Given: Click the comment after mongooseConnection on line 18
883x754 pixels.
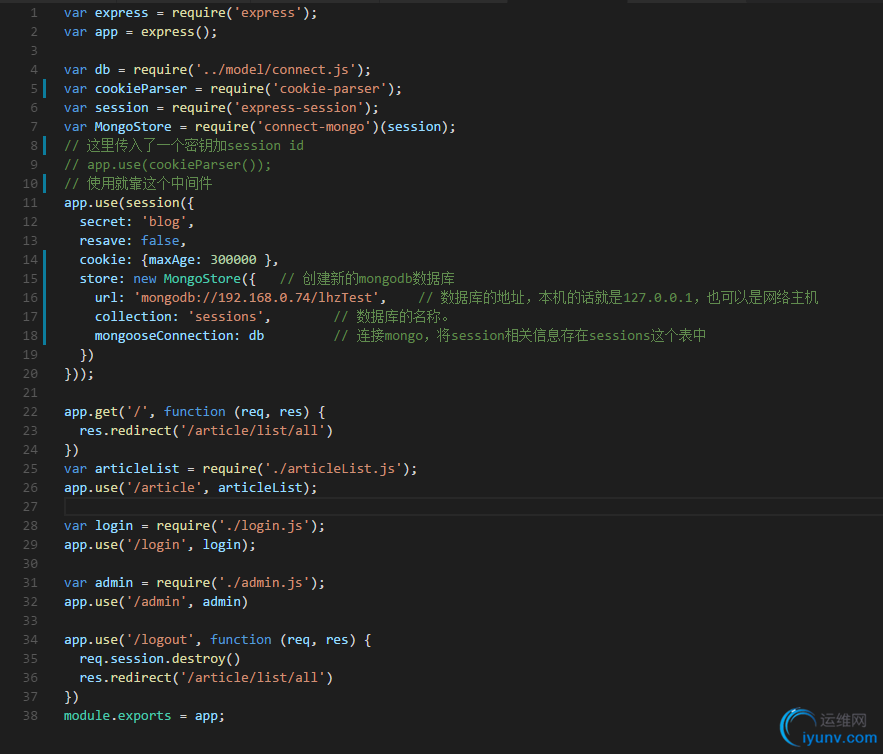Looking at the screenshot, I should point(520,336).
